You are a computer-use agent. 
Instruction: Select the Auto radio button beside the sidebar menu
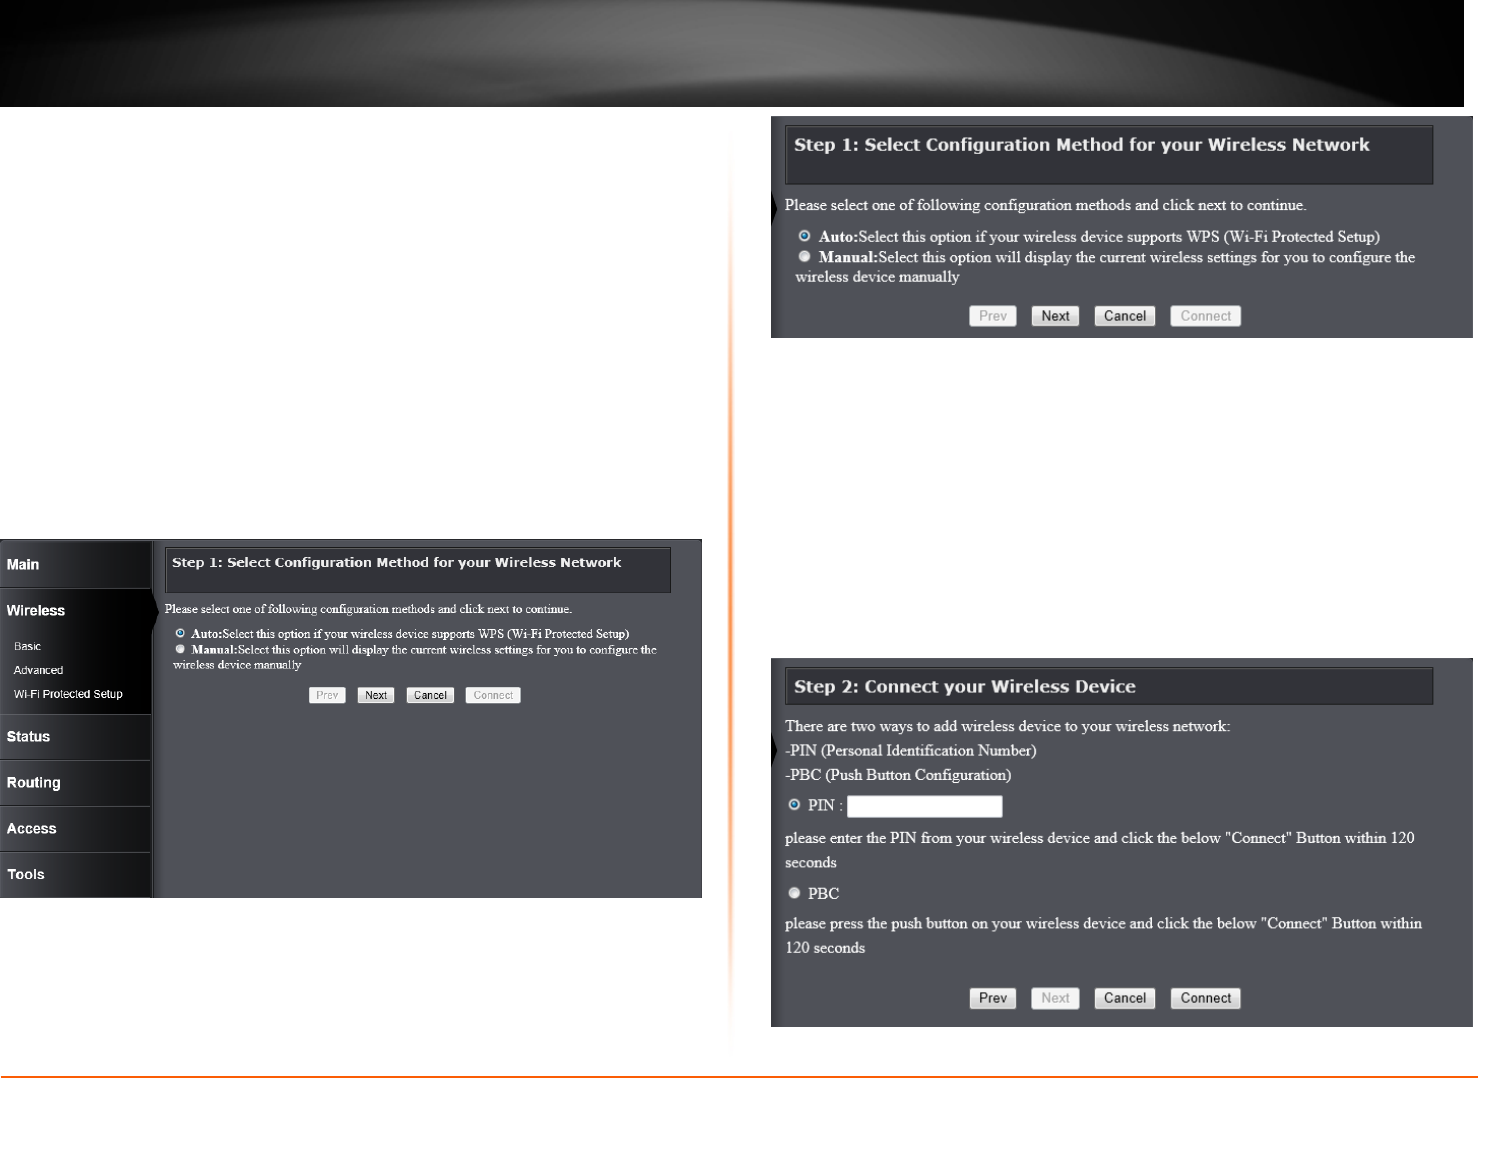pos(180,634)
